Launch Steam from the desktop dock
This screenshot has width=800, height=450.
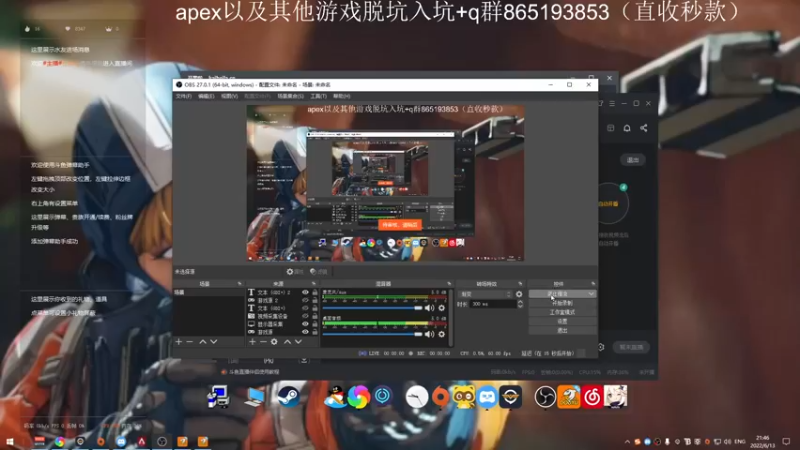pos(288,396)
